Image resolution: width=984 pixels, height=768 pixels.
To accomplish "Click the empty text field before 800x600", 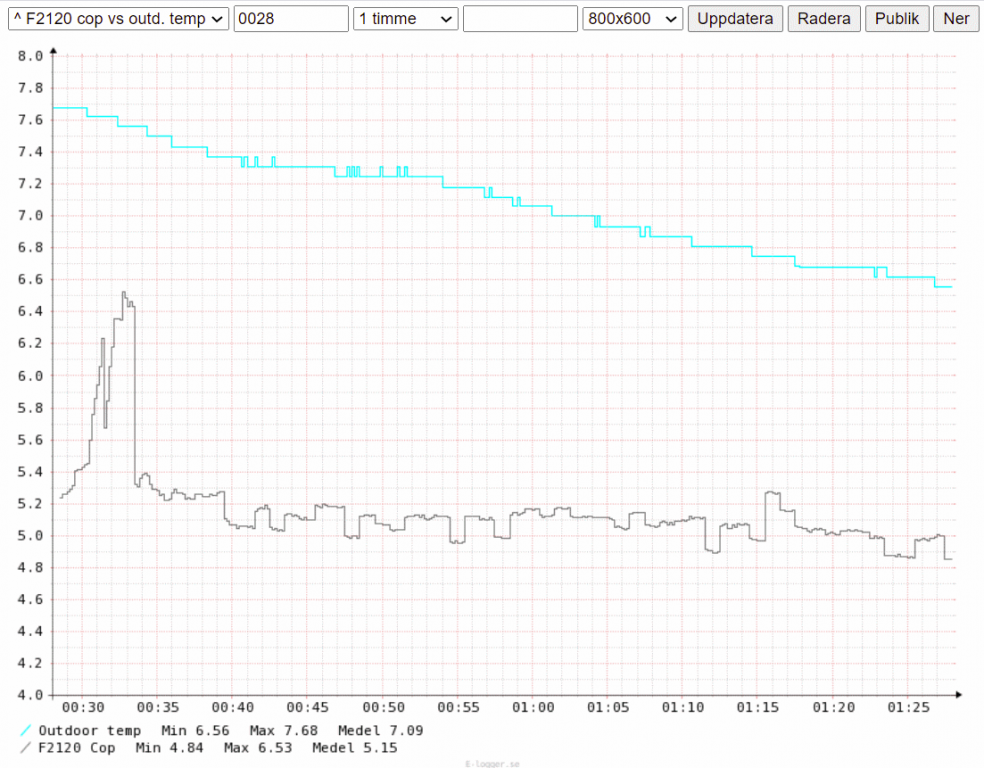I will pyautogui.click(x=520, y=19).
